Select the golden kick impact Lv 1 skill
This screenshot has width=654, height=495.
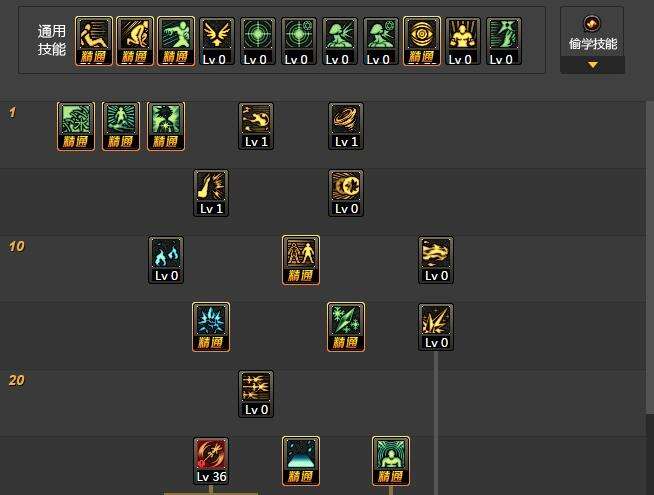(211, 193)
